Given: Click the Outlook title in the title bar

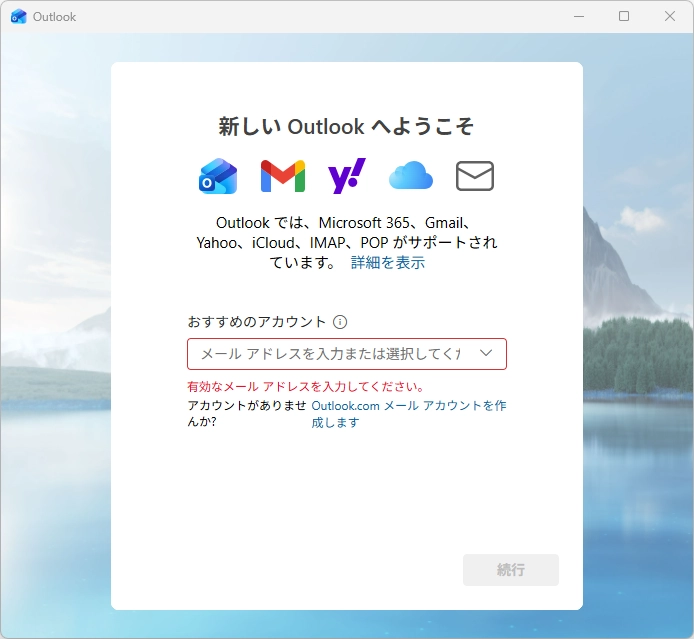Looking at the screenshot, I should click(54, 17).
